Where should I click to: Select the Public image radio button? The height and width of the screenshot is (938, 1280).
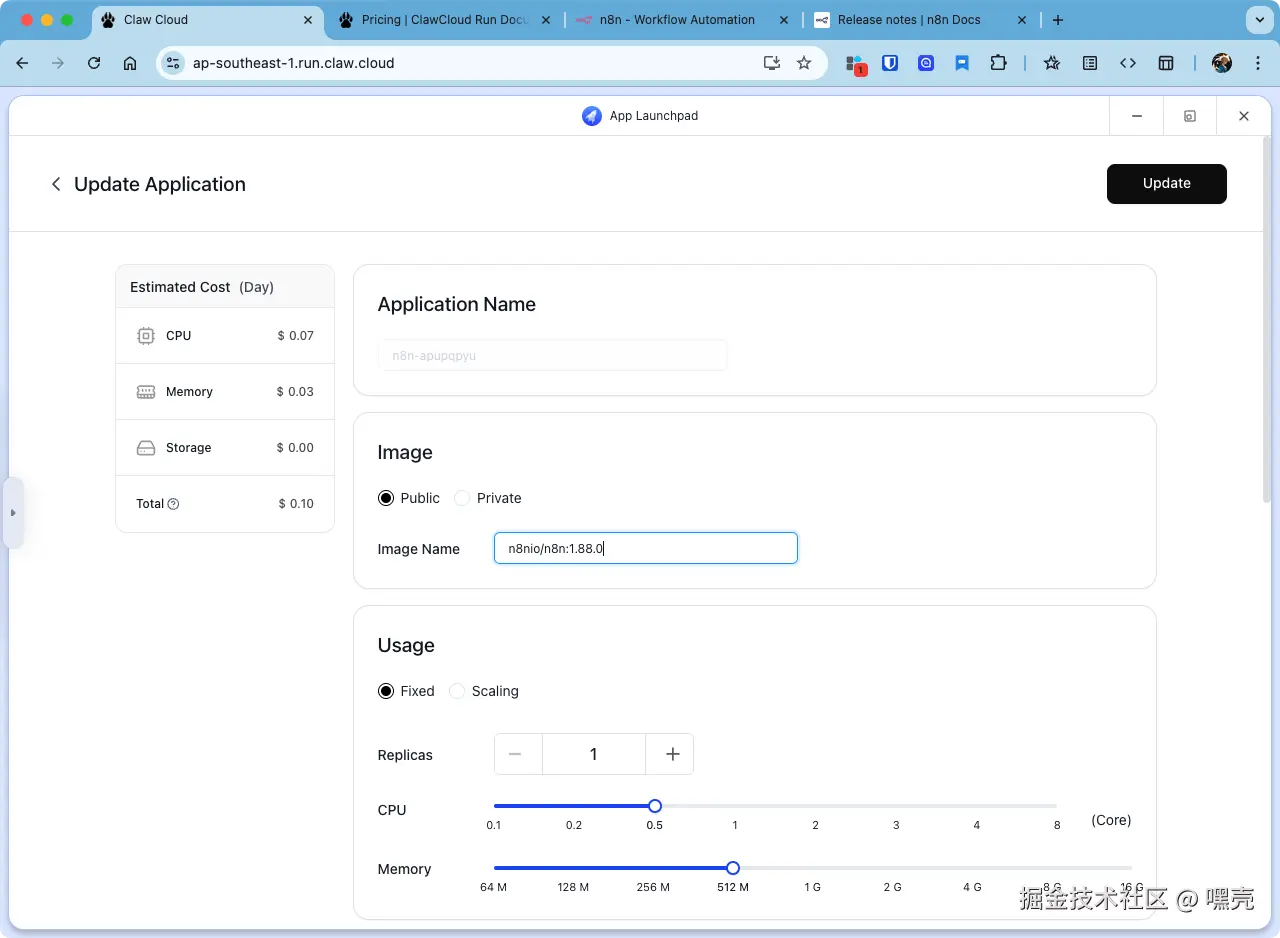click(386, 498)
